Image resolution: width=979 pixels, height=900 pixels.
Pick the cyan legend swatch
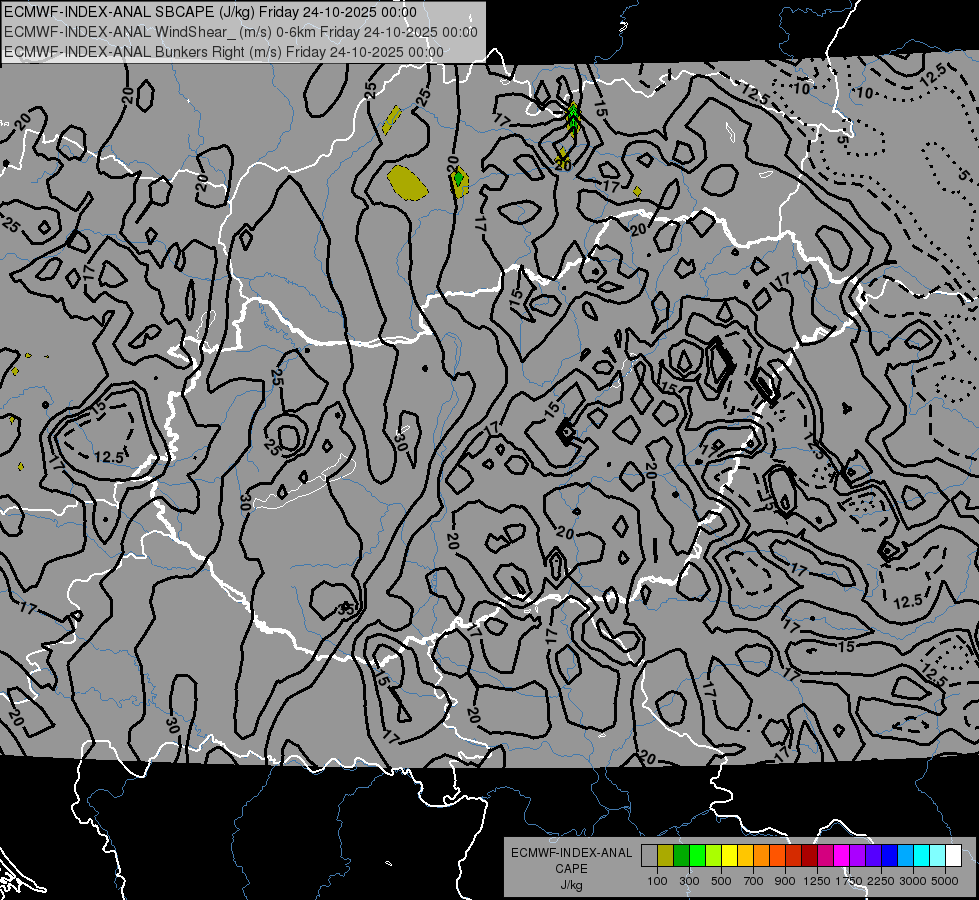pos(922,856)
